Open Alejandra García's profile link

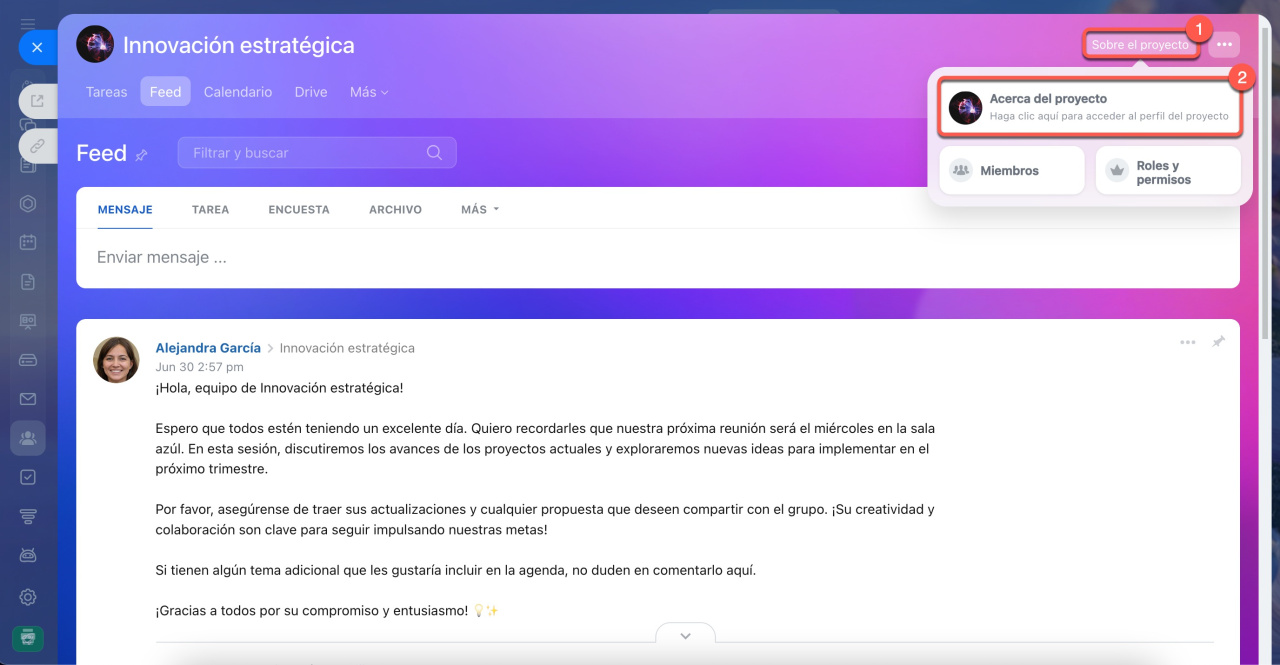[208, 348]
